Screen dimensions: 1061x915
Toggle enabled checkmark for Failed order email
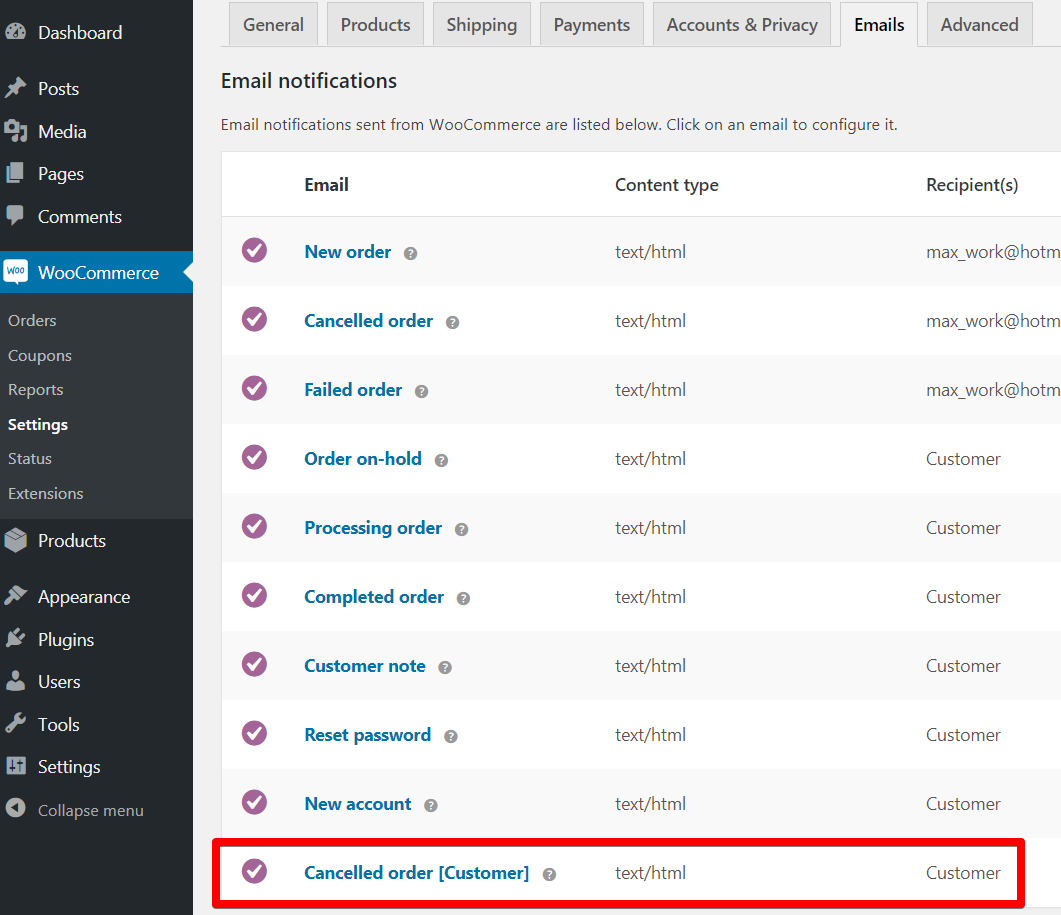254,388
